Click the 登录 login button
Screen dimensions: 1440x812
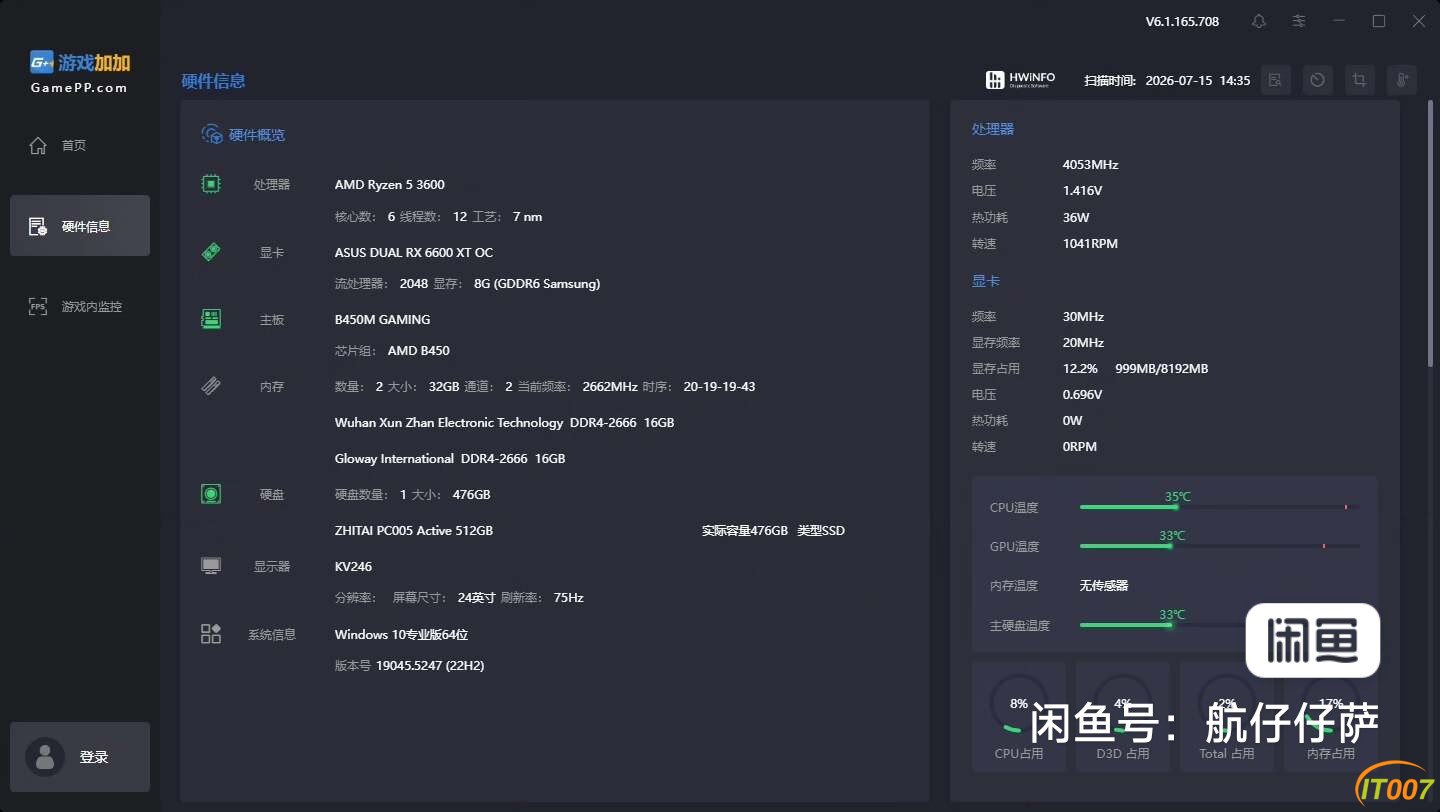pos(80,757)
